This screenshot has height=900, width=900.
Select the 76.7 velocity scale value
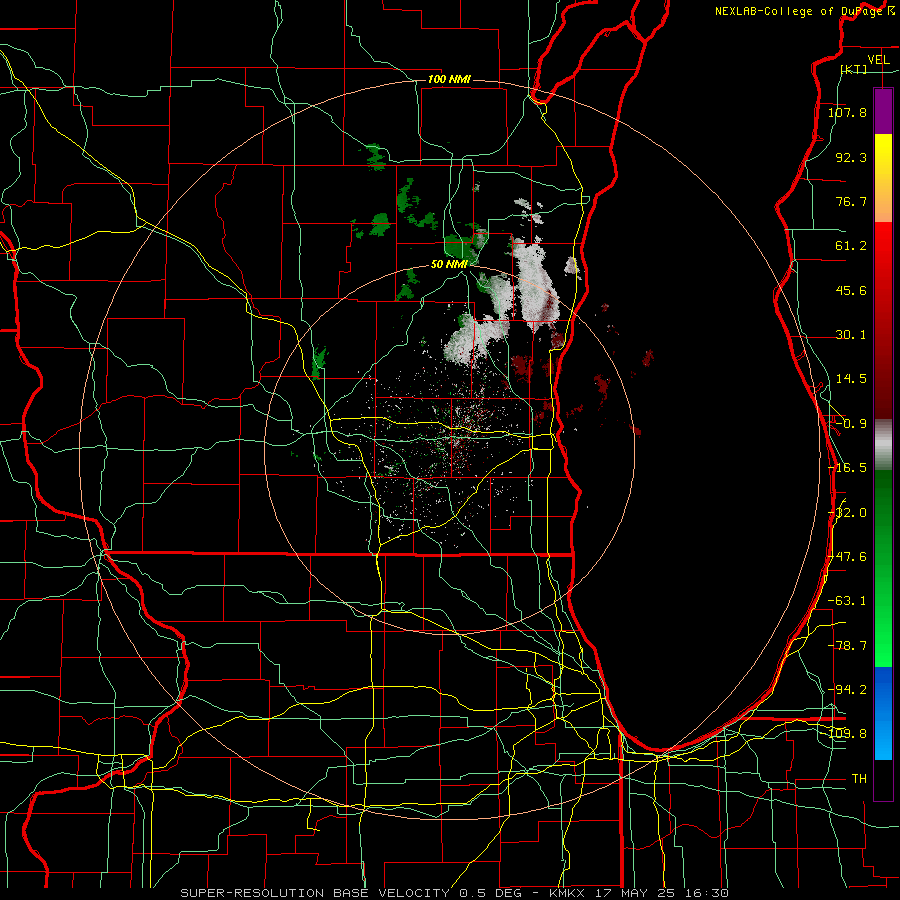click(851, 201)
